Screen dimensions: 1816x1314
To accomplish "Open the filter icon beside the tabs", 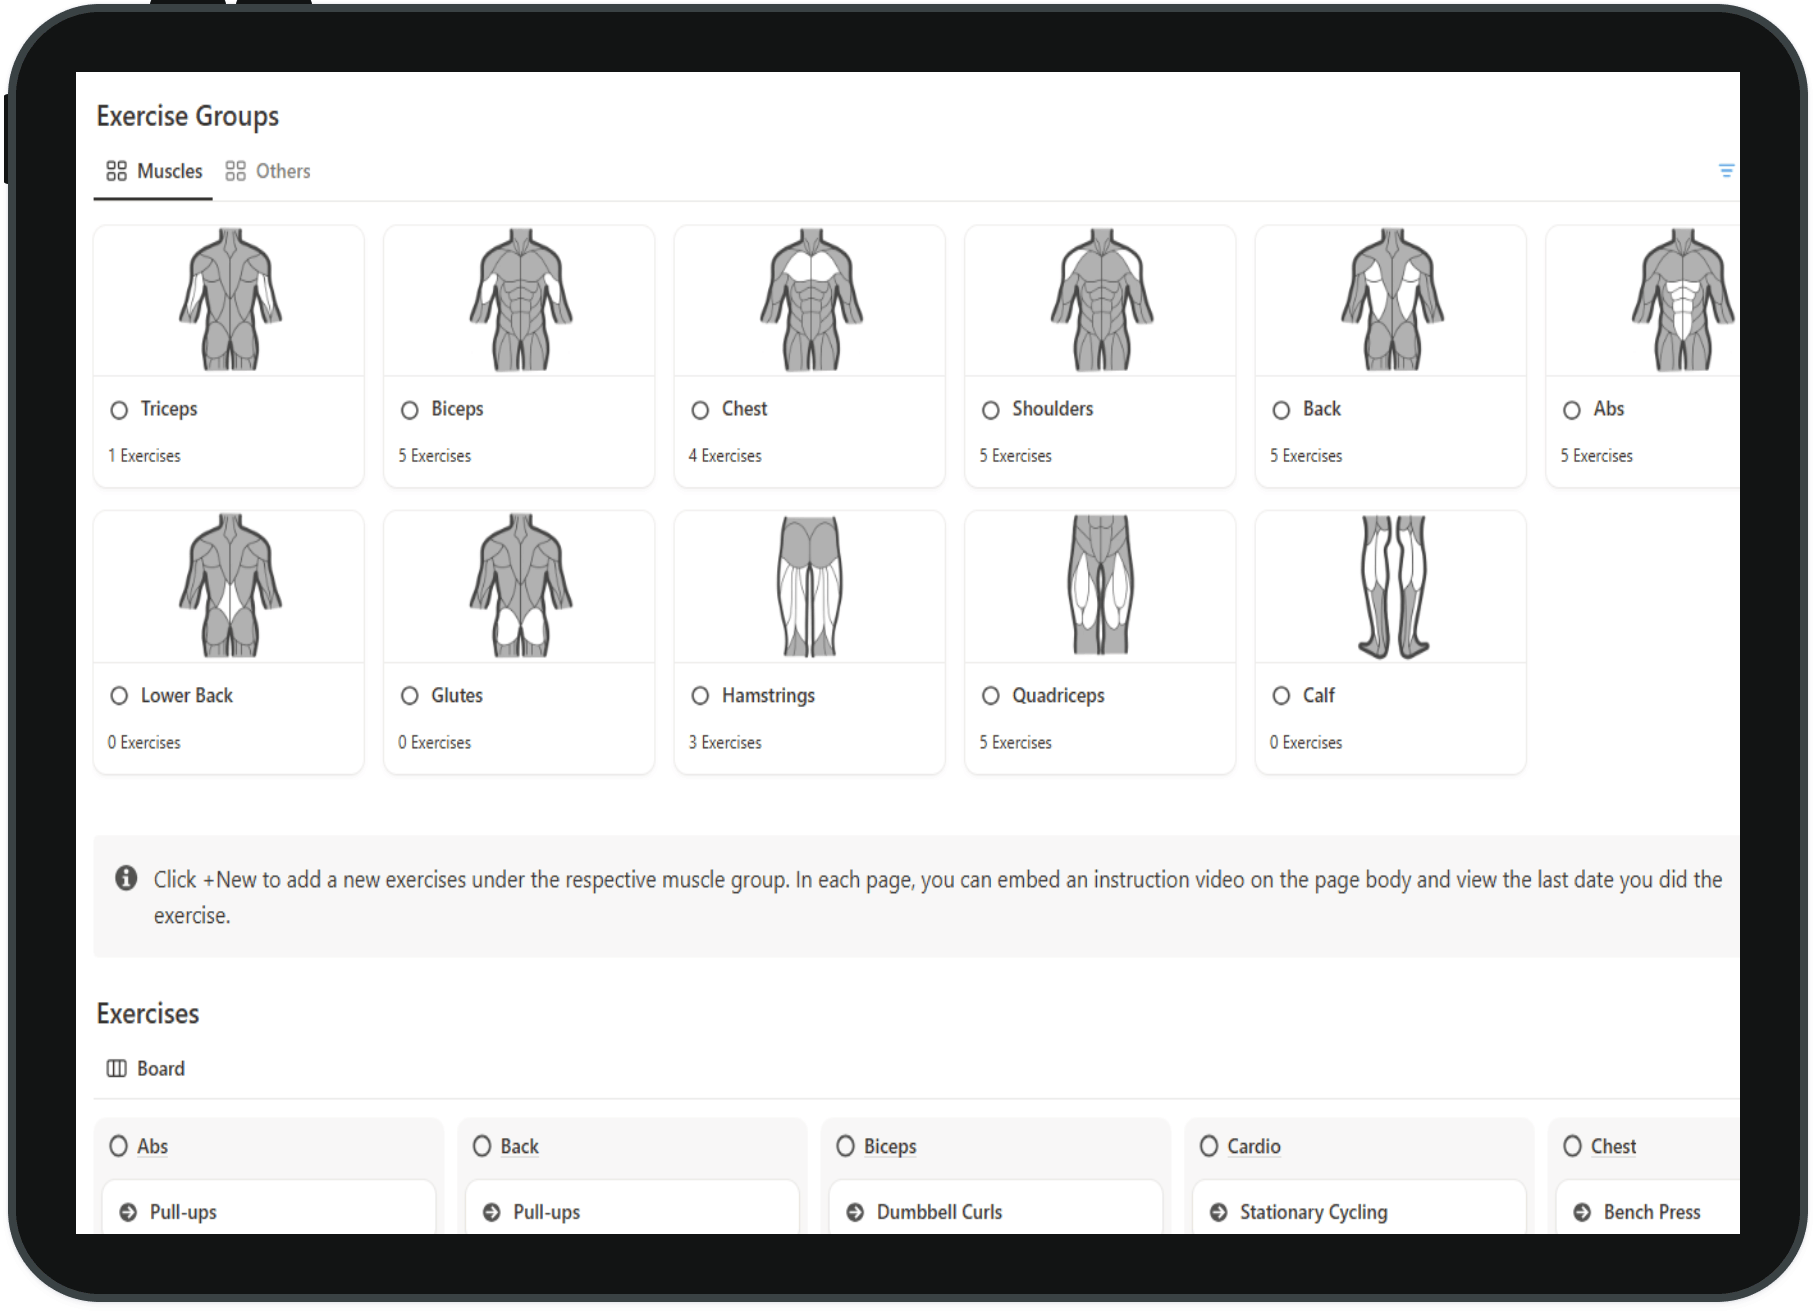I will [1726, 171].
